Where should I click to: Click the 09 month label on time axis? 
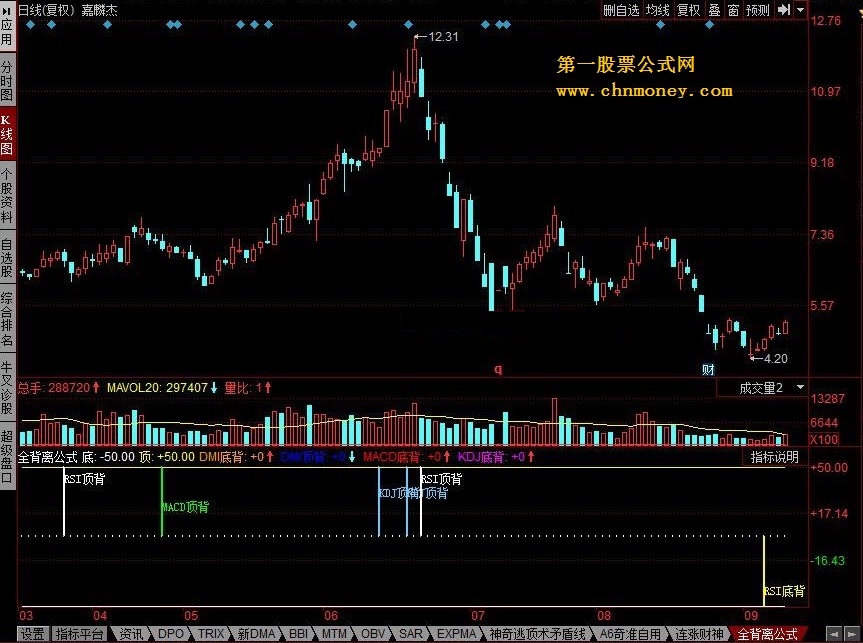click(751, 615)
